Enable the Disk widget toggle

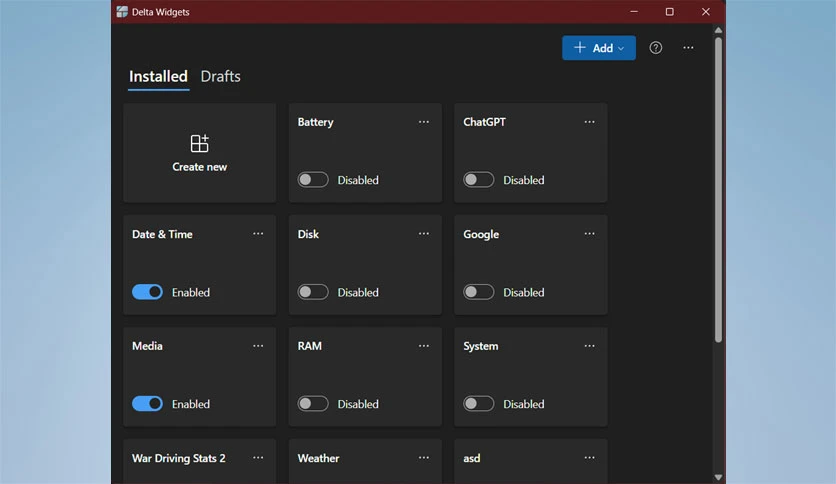(313, 292)
